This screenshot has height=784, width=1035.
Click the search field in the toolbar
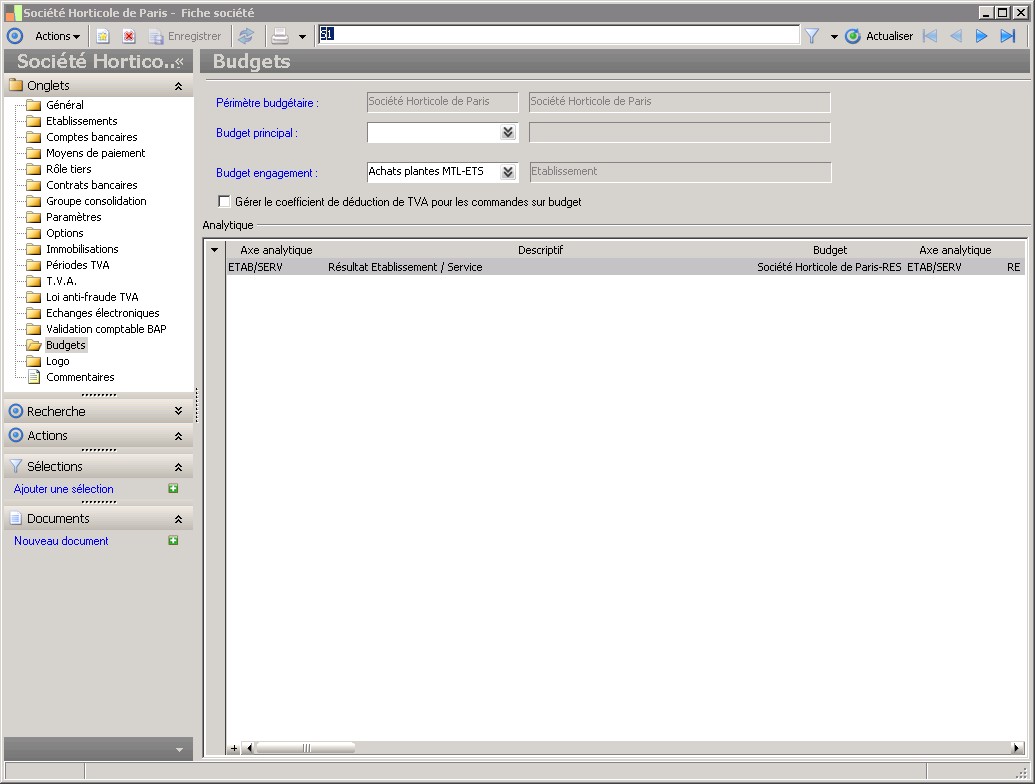pos(558,35)
